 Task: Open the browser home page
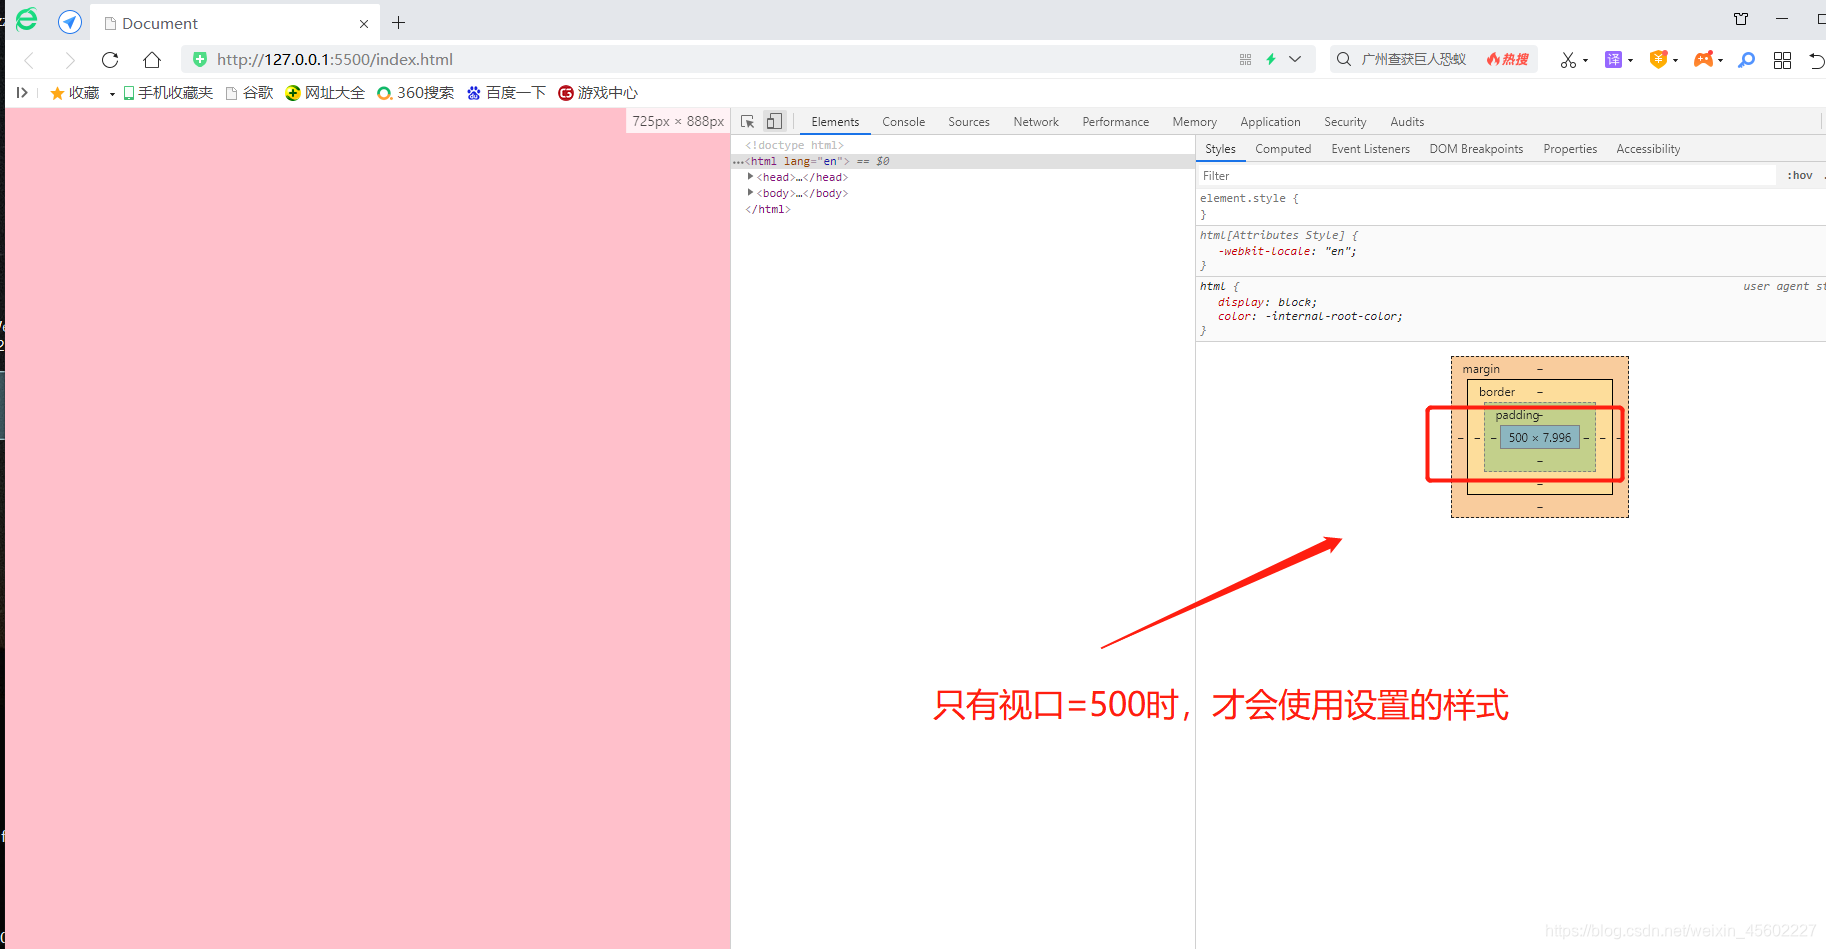point(152,60)
